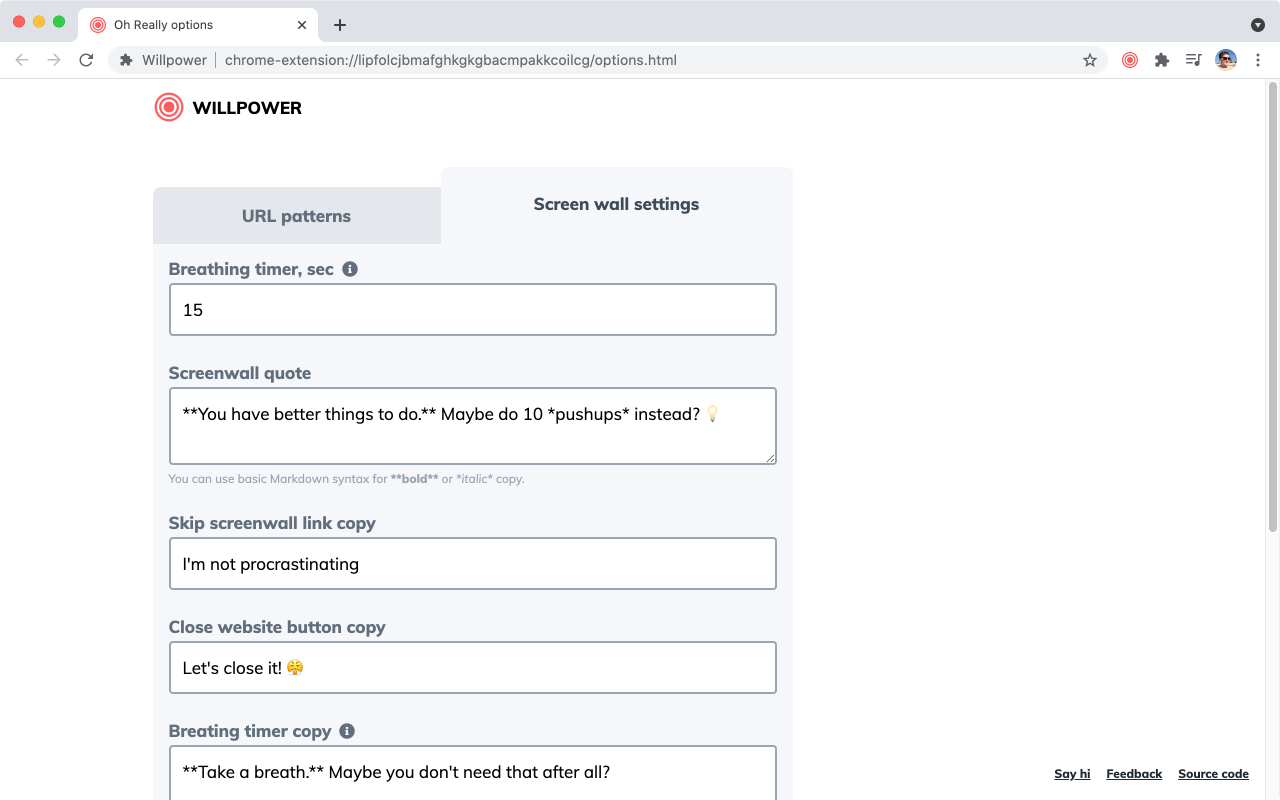Click the Willpower logo icon
Screen dimensions: 1280x800
point(169,107)
